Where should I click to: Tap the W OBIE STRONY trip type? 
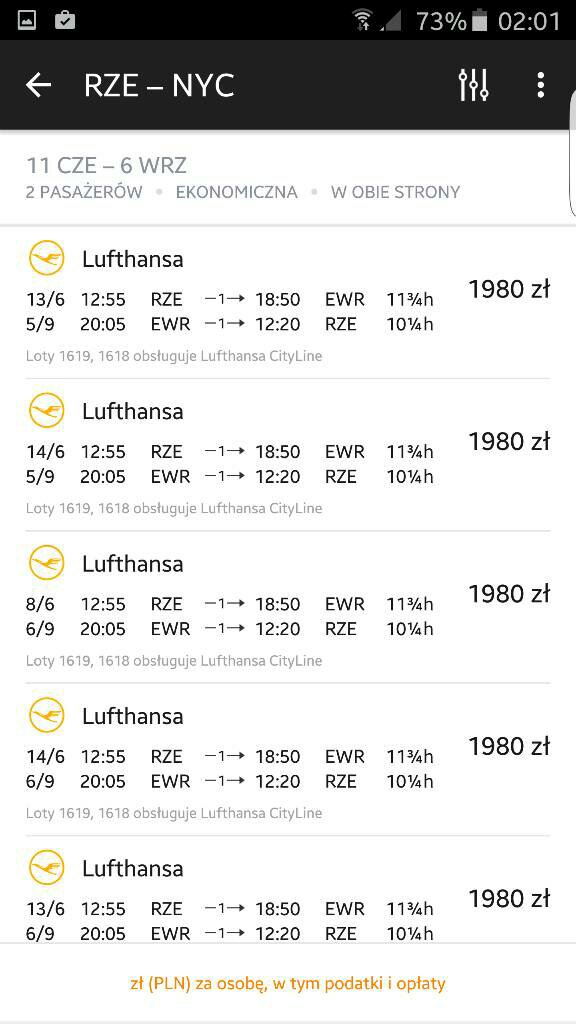point(395,192)
